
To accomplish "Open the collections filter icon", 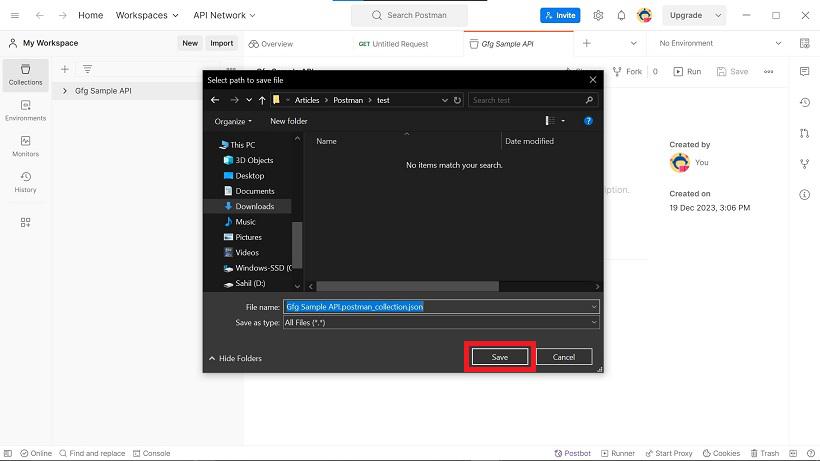I will coord(87,69).
